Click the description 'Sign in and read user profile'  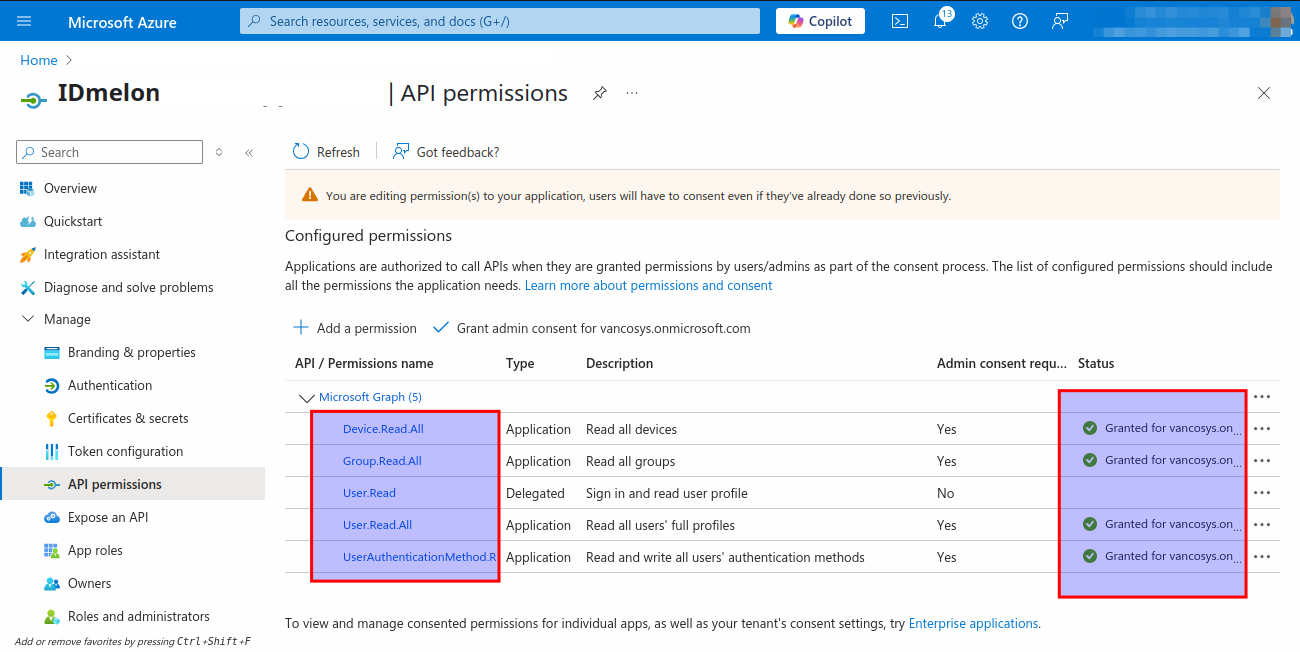point(667,493)
